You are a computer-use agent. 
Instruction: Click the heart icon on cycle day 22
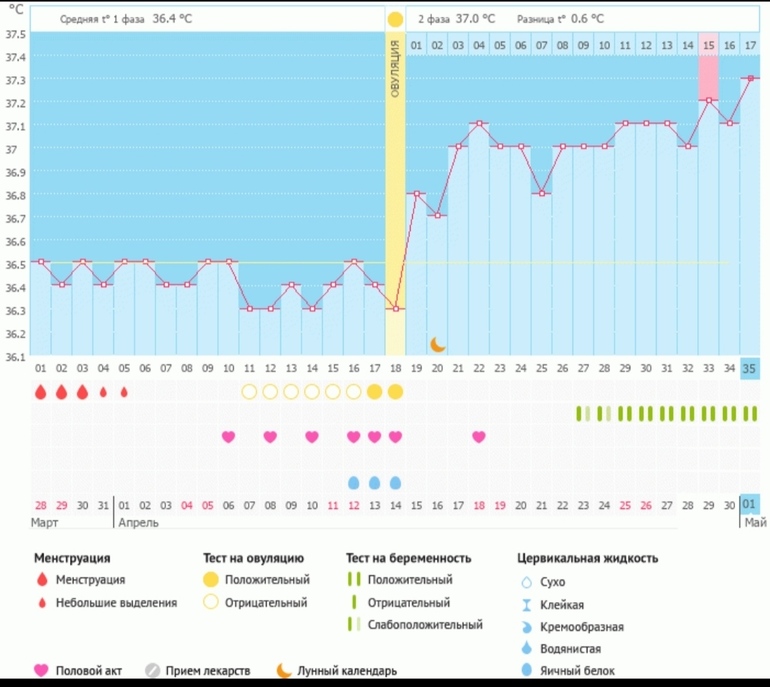479,436
